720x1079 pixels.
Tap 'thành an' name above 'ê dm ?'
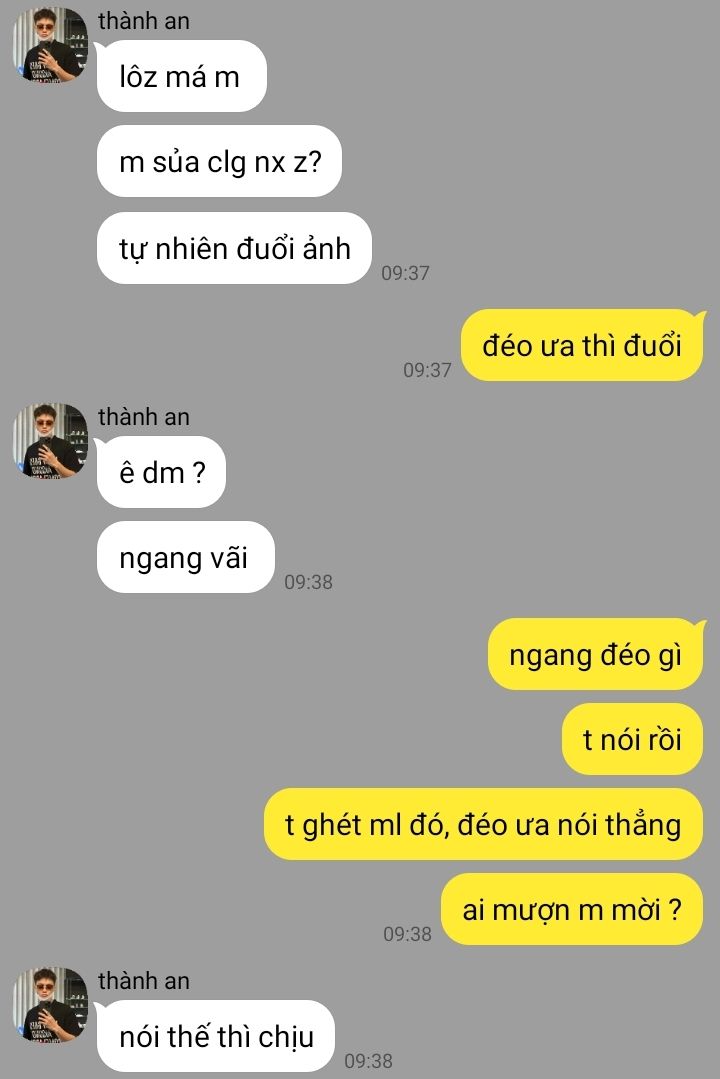tap(144, 417)
